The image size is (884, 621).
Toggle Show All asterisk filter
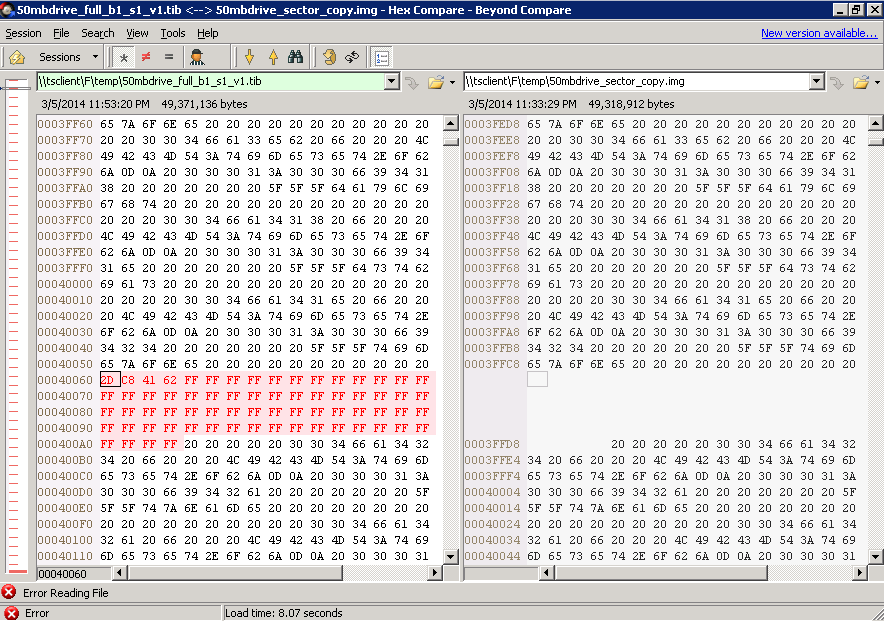[123, 57]
